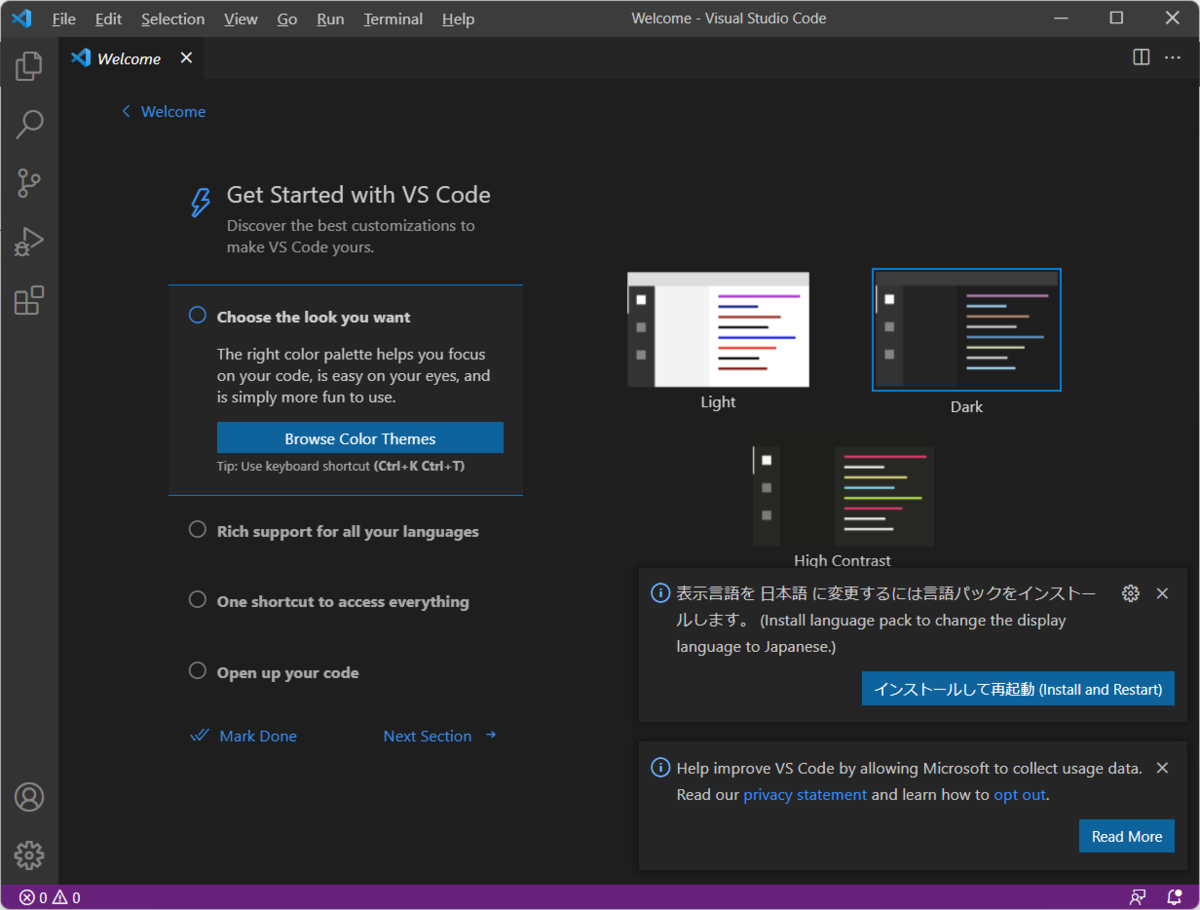Viewport: 1200px width, 910px height.
Task: Click 'Choose the look you want' heading
Action: [x=314, y=317]
